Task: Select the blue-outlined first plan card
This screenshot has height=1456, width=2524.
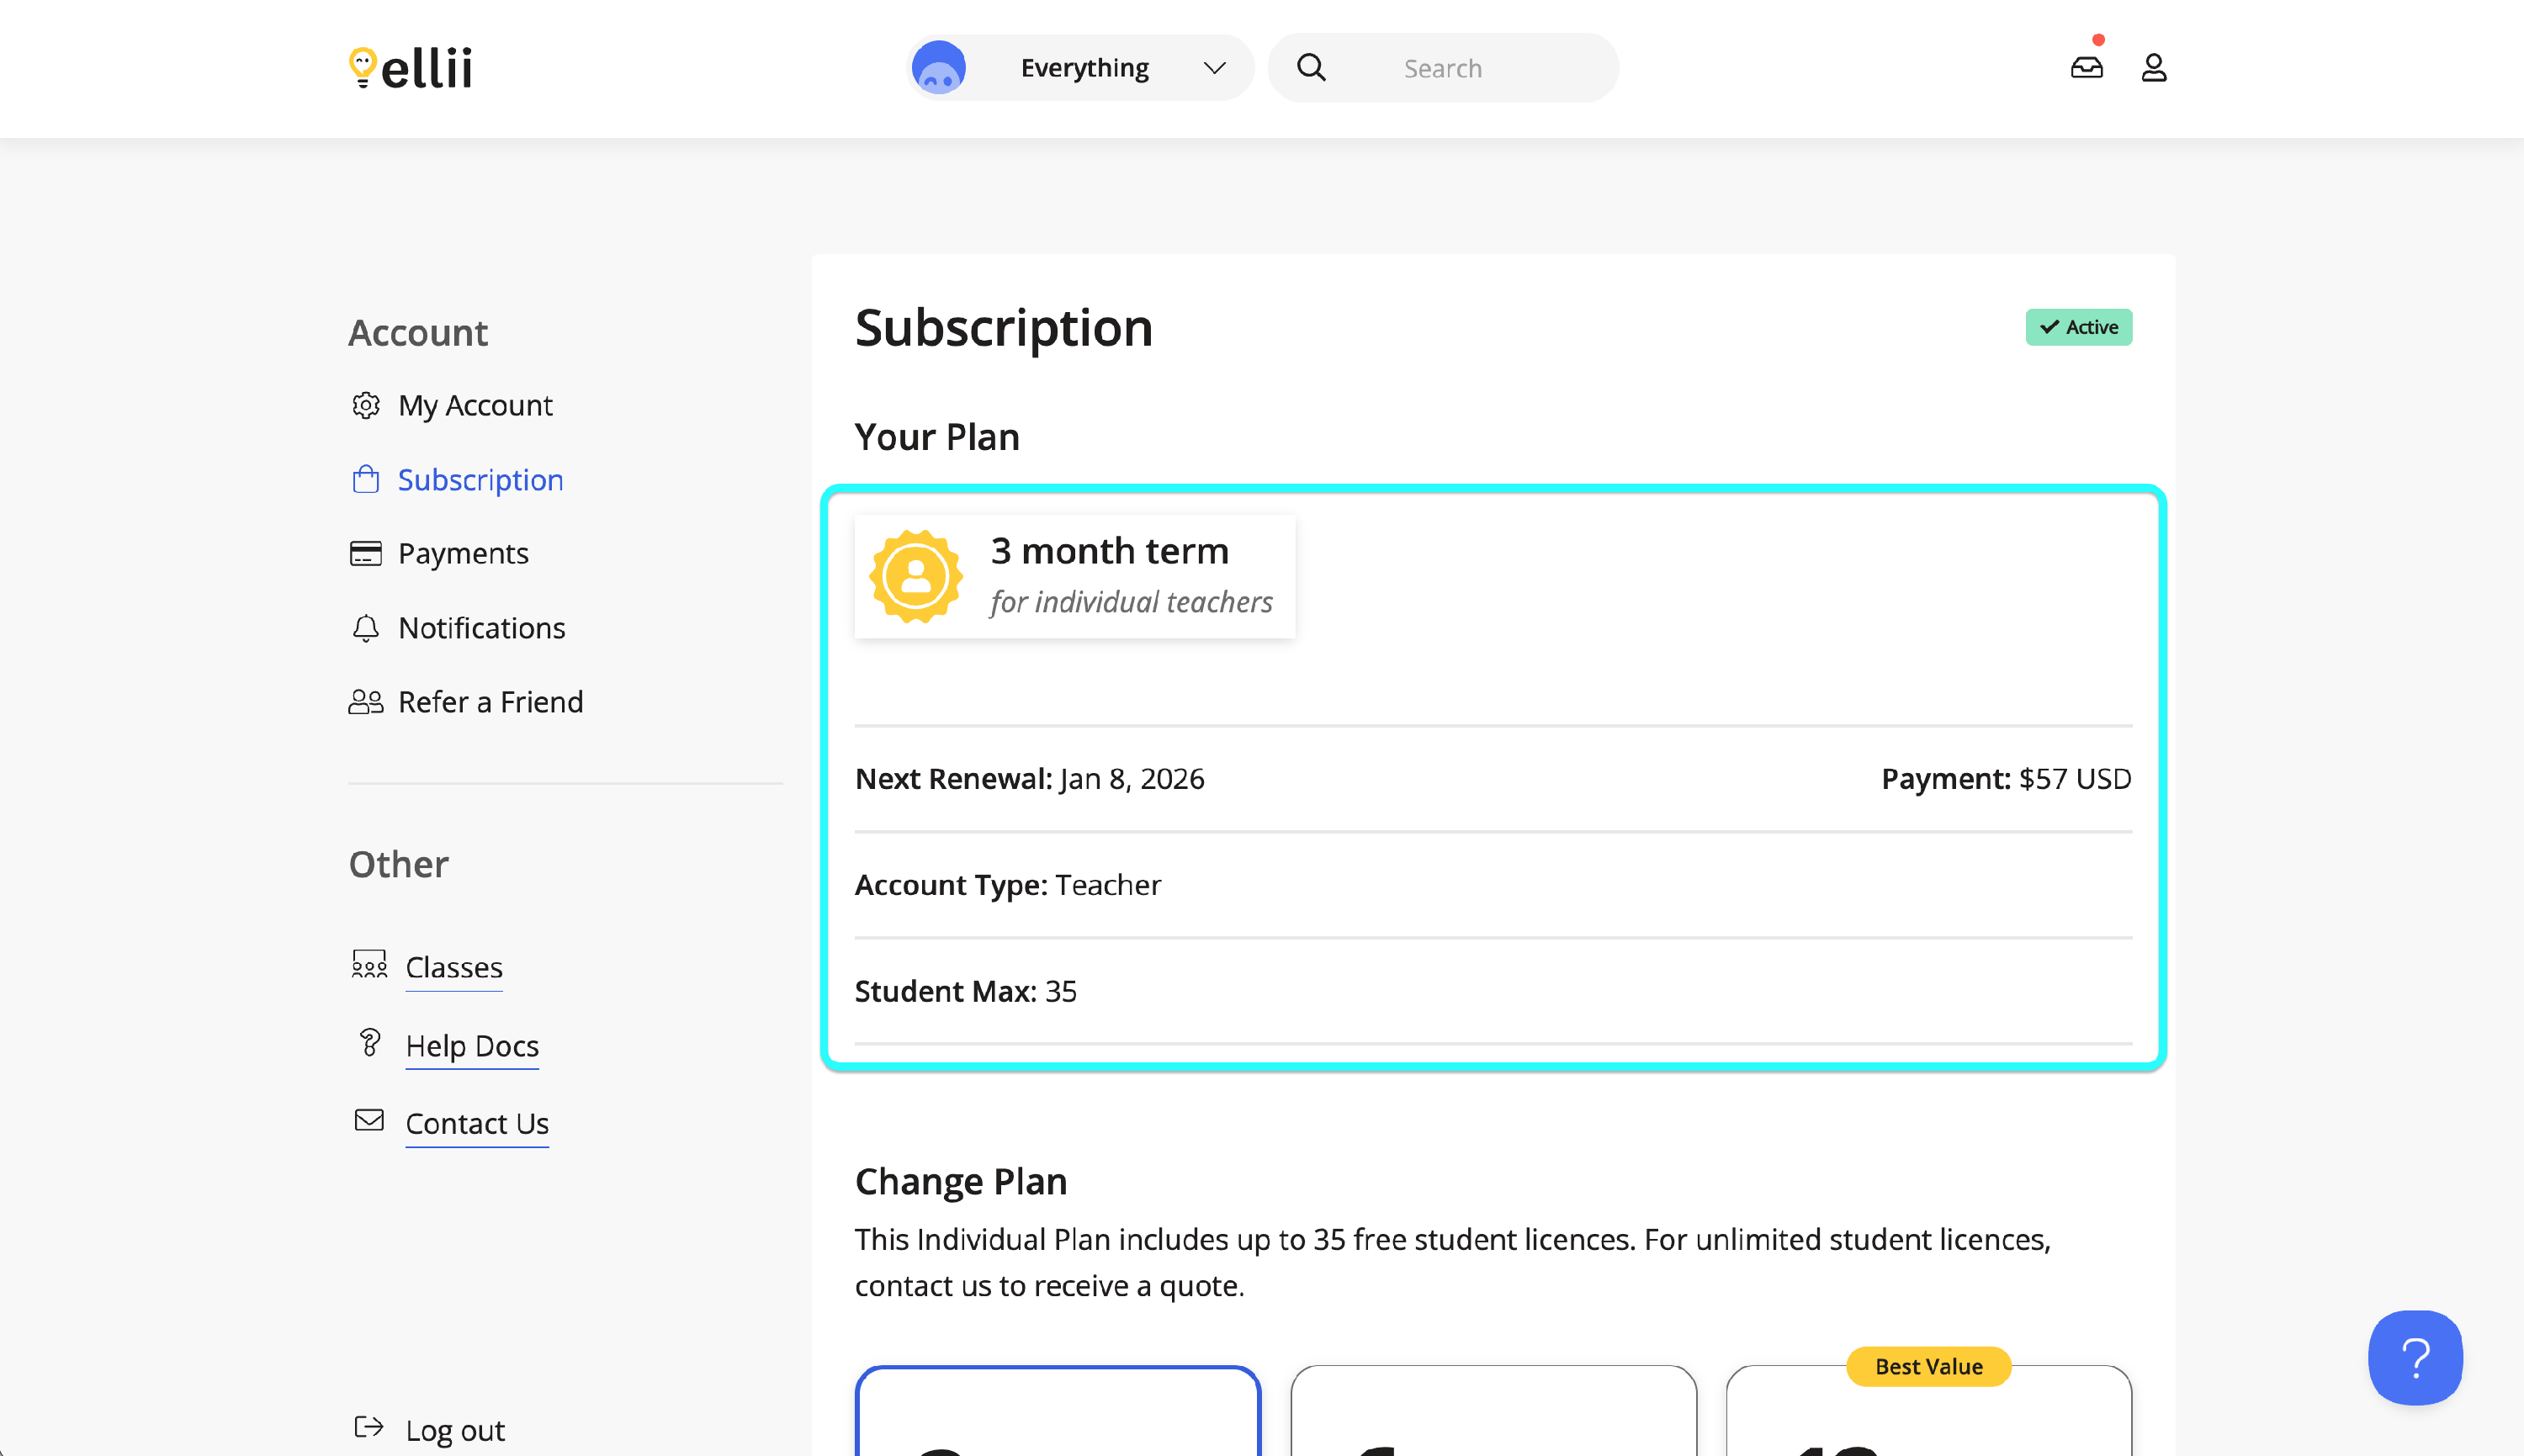Action: [x=1057, y=1415]
